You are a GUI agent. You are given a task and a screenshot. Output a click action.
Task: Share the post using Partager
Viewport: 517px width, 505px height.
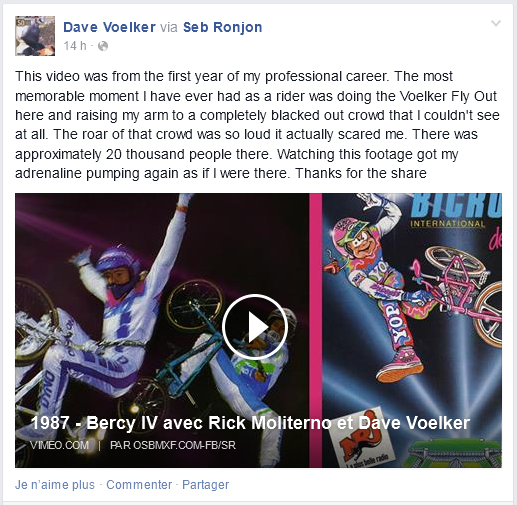206,485
